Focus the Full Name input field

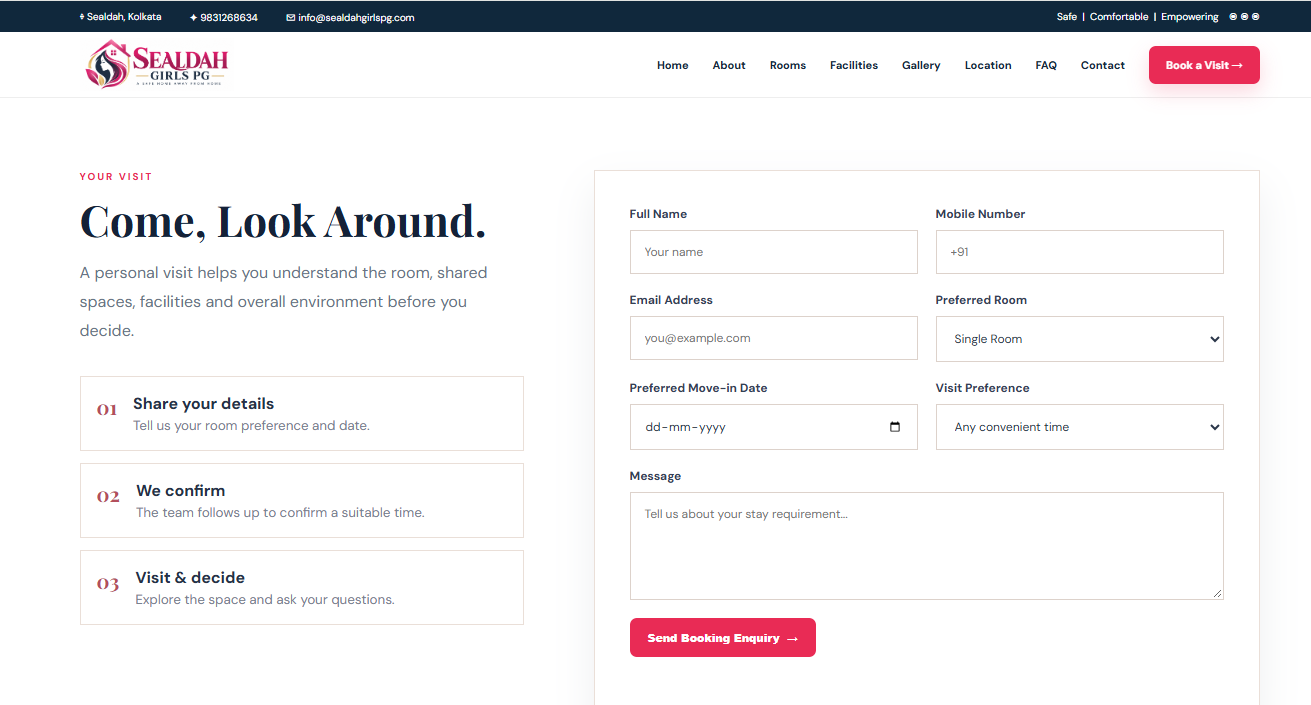pyautogui.click(x=773, y=252)
